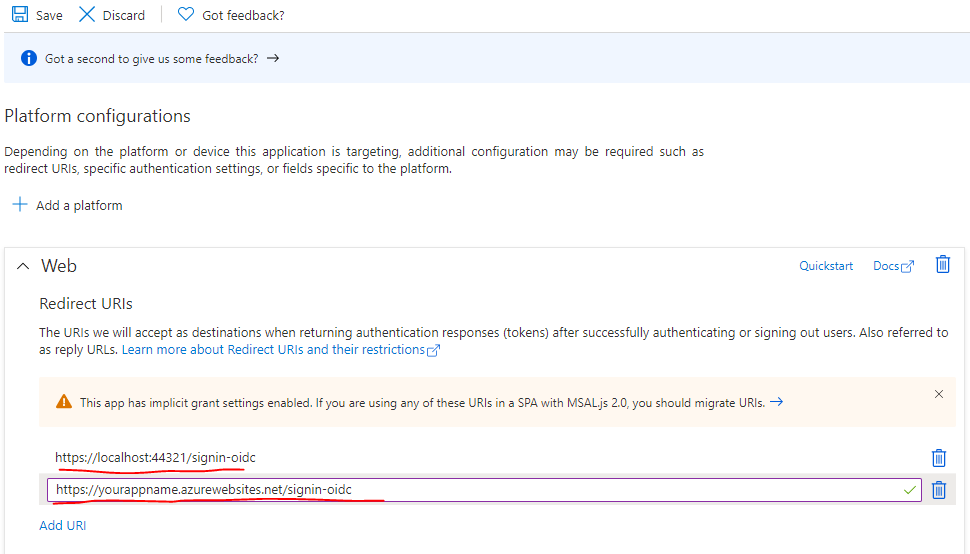Click the blue info icon in feedback banner
970x554 pixels.
tap(28, 59)
